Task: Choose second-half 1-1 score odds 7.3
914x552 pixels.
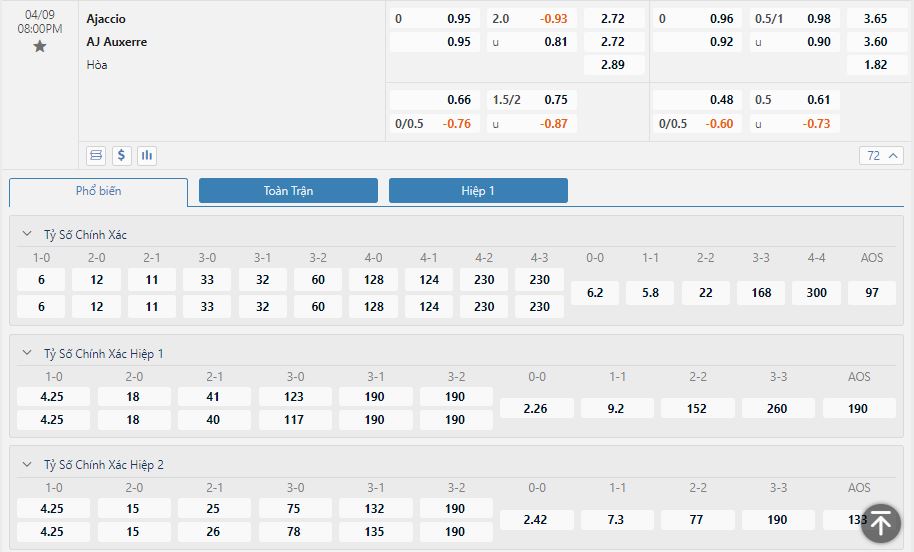Action: 616,519
